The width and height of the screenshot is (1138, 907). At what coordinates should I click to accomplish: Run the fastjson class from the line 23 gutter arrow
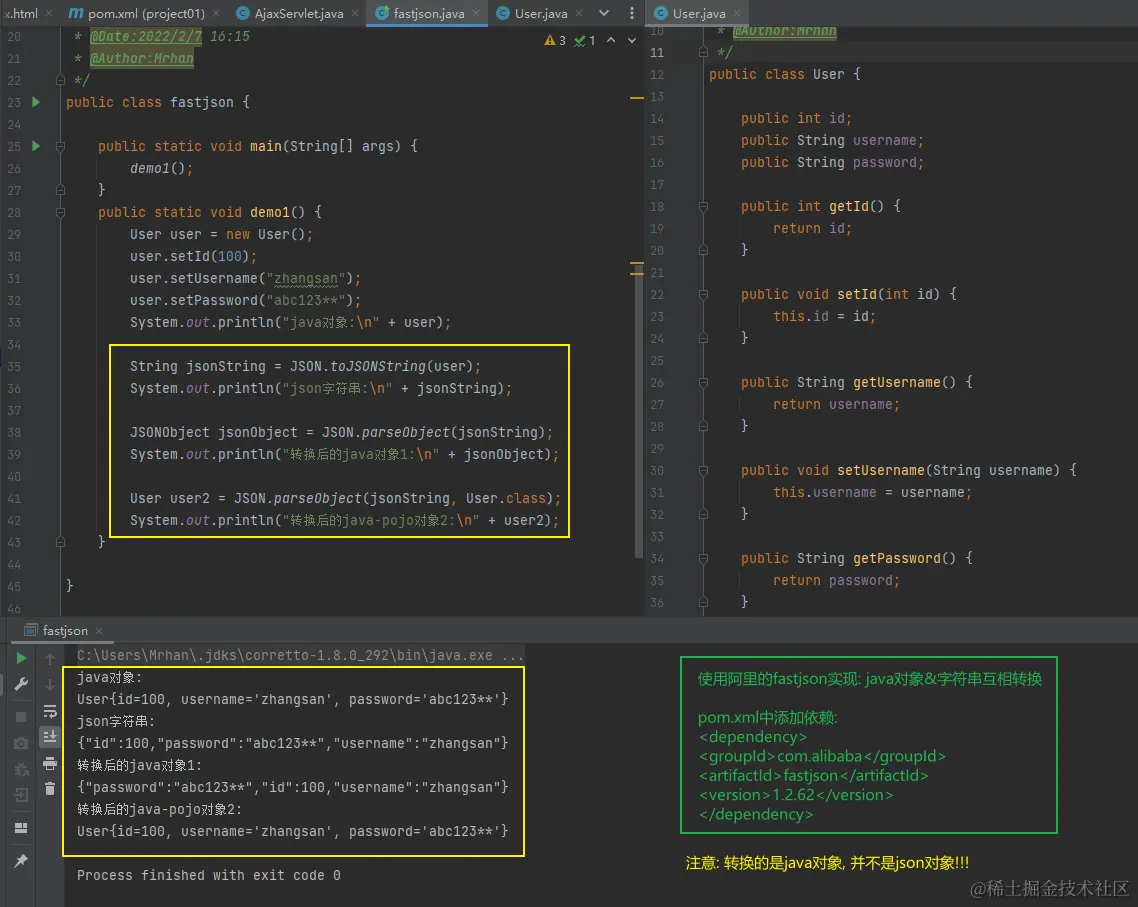pyautogui.click(x=36, y=102)
